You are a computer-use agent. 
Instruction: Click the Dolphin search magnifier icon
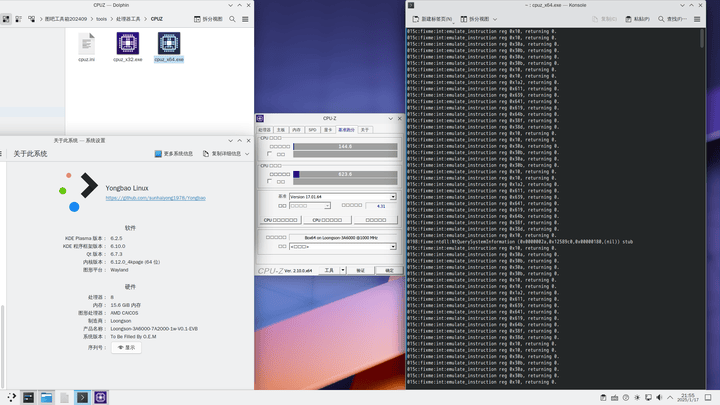coord(232,18)
